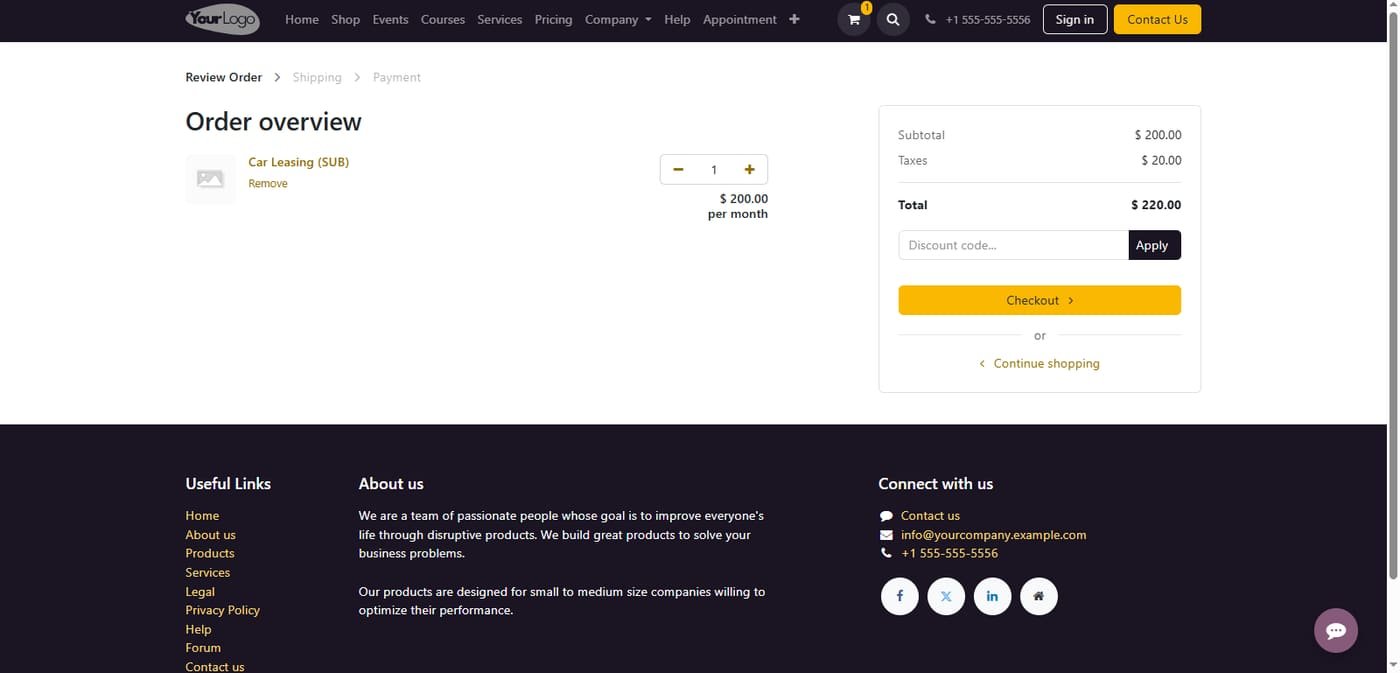
Task: Open the Facebook social icon
Action: point(899,596)
